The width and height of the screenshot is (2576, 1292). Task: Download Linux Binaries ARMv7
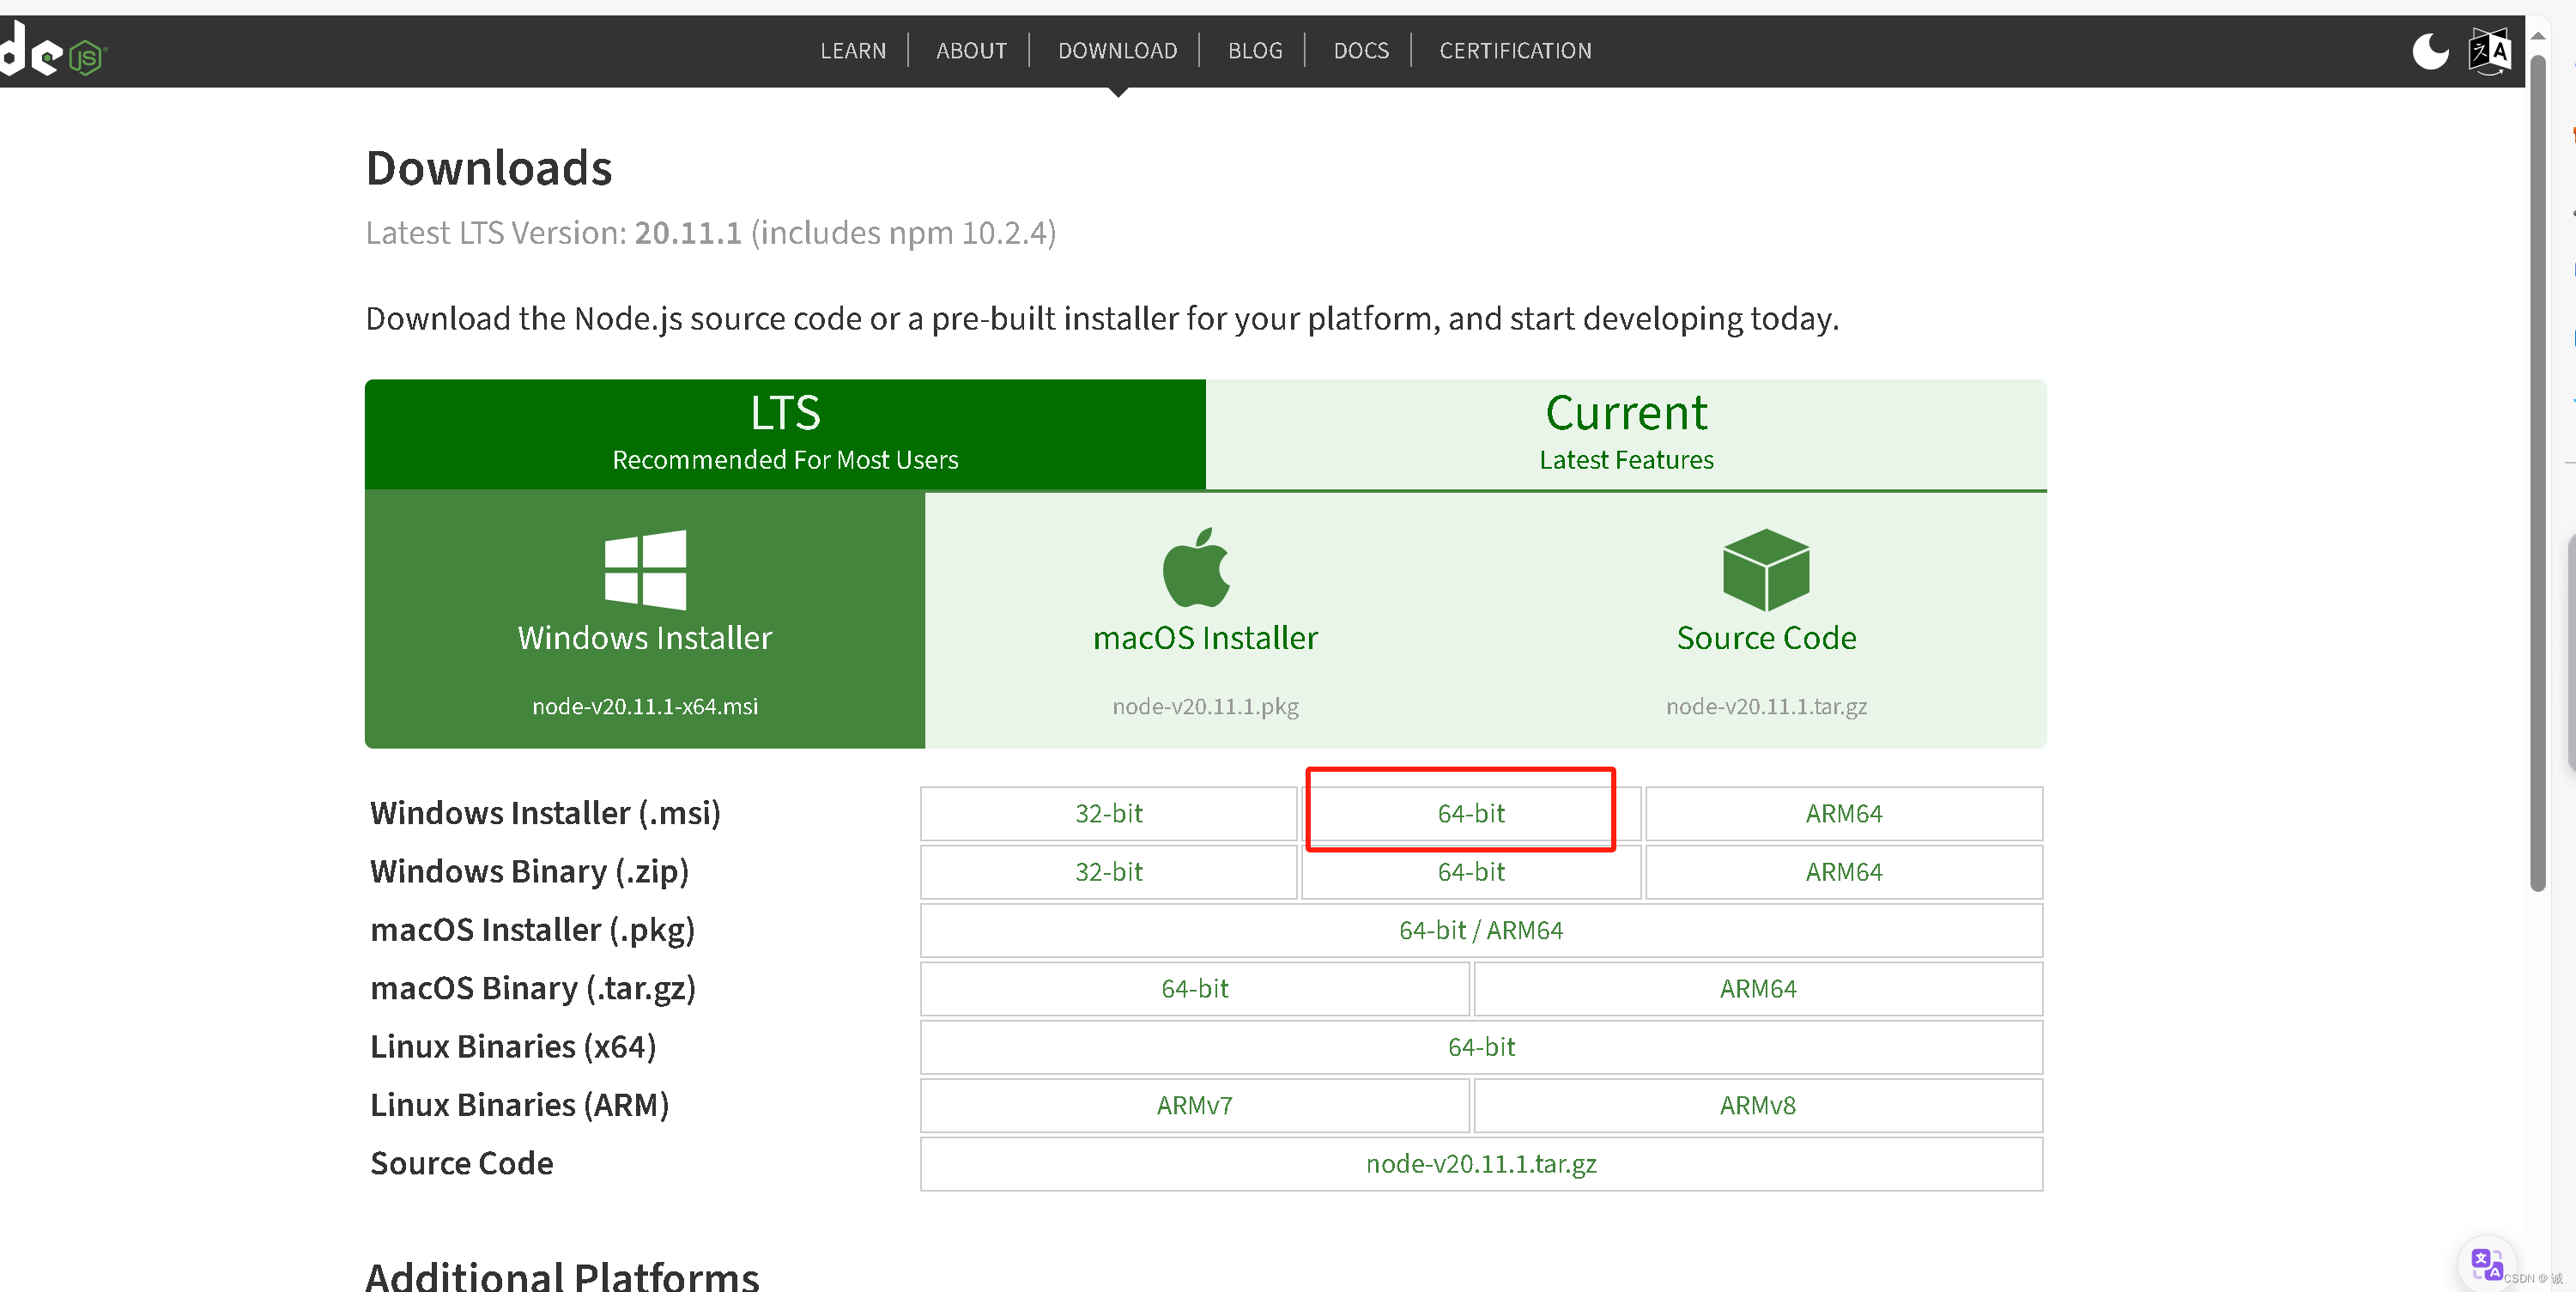coord(1194,1106)
